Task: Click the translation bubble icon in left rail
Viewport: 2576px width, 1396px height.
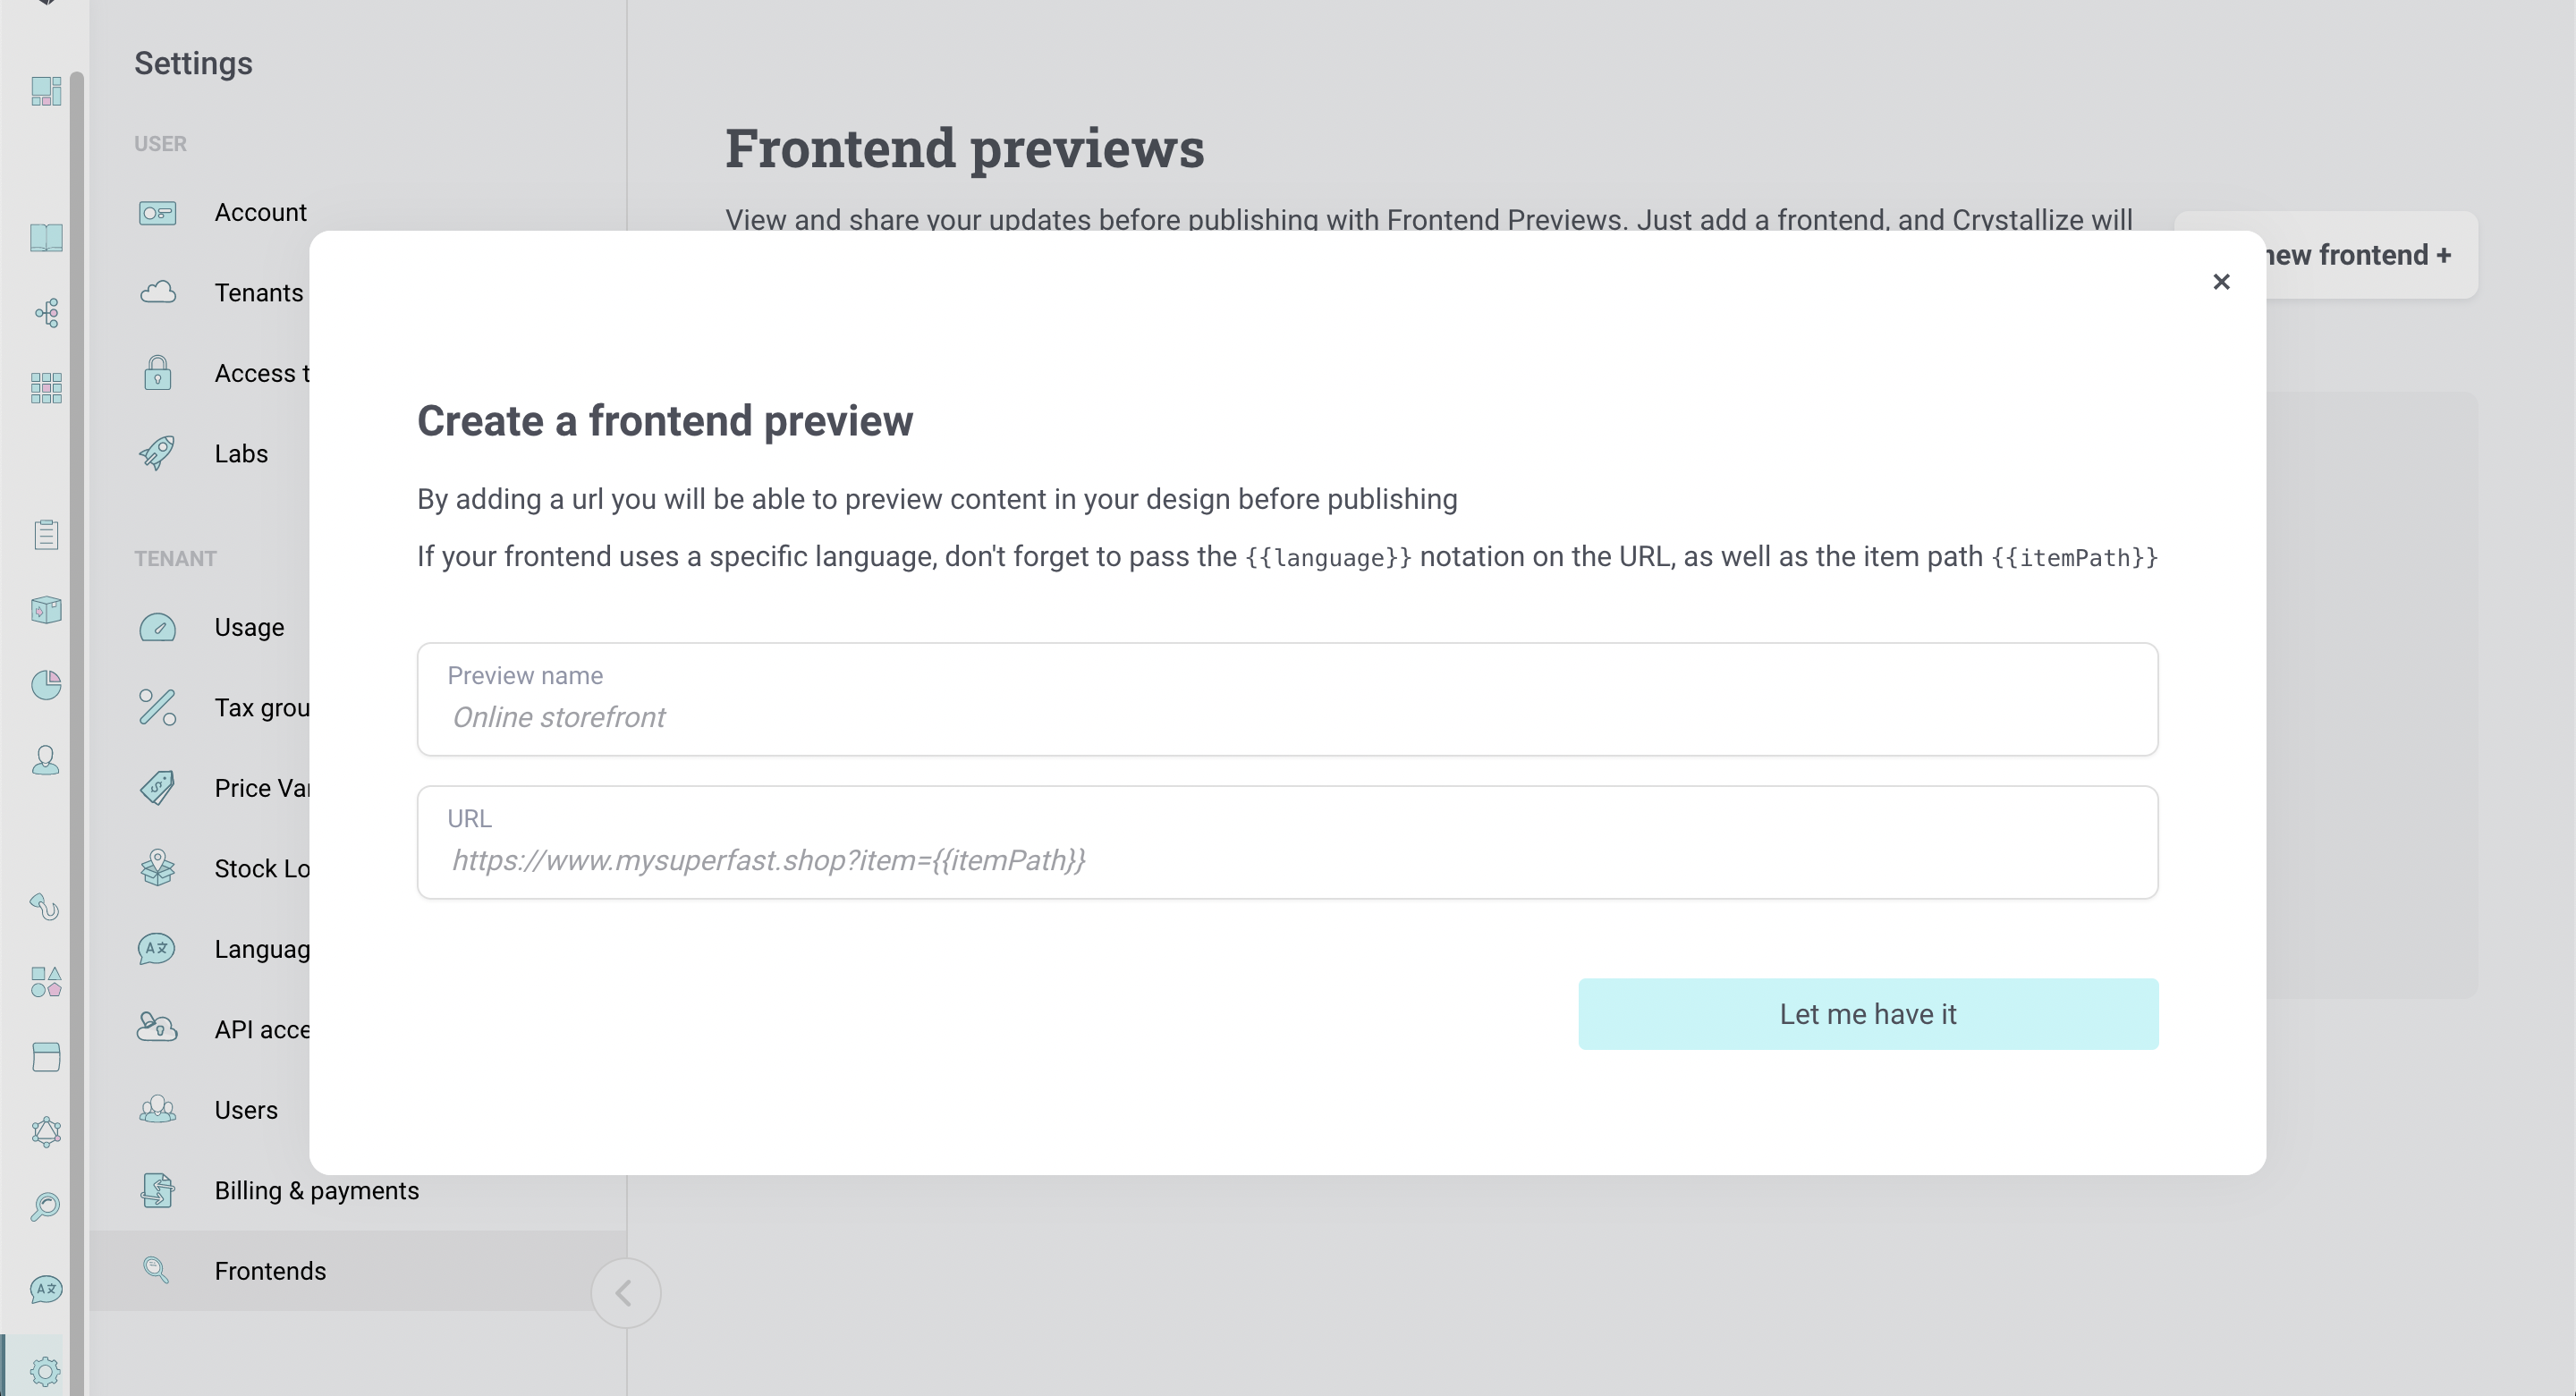Action: (x=46, y=1289)
